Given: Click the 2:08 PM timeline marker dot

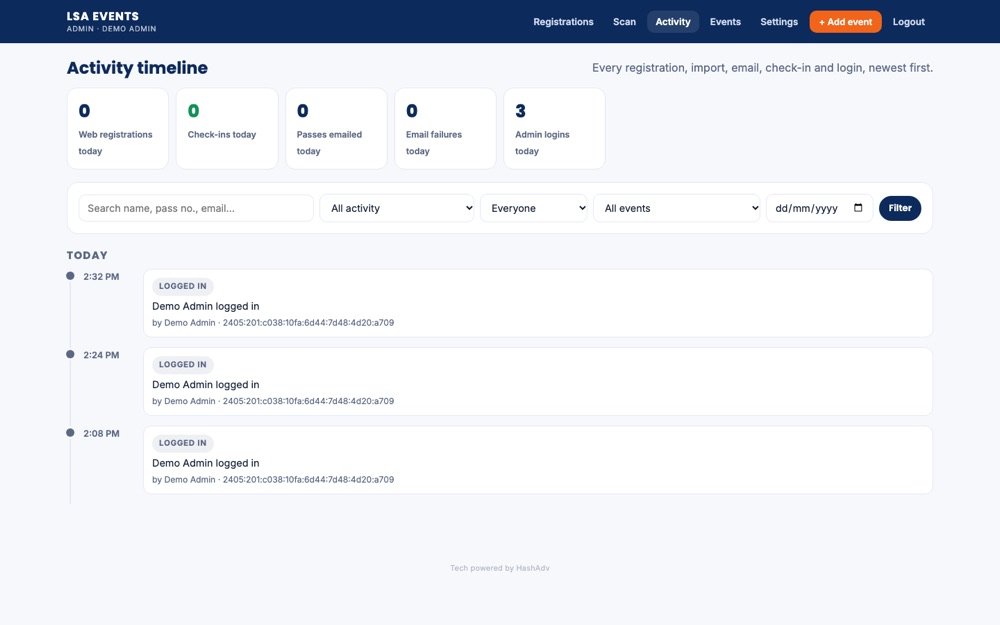Looking at the screenshot, I should (70, 433).
